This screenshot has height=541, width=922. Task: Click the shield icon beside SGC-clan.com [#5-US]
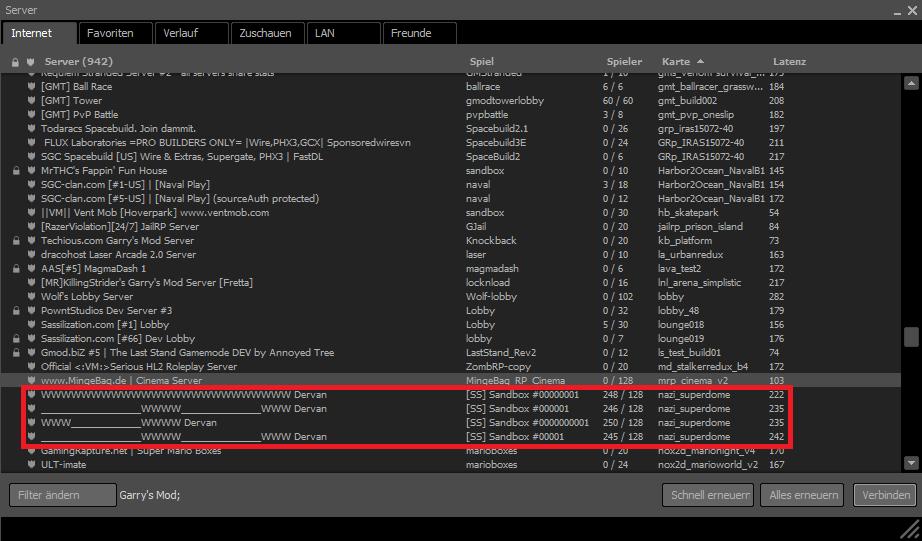tap(31, 199)
